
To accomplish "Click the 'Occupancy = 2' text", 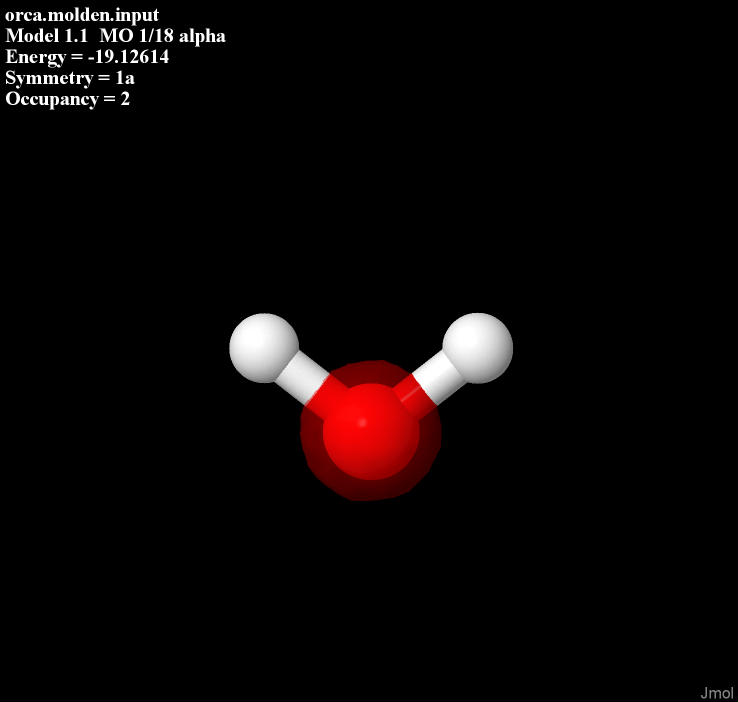I will (67, 99).
